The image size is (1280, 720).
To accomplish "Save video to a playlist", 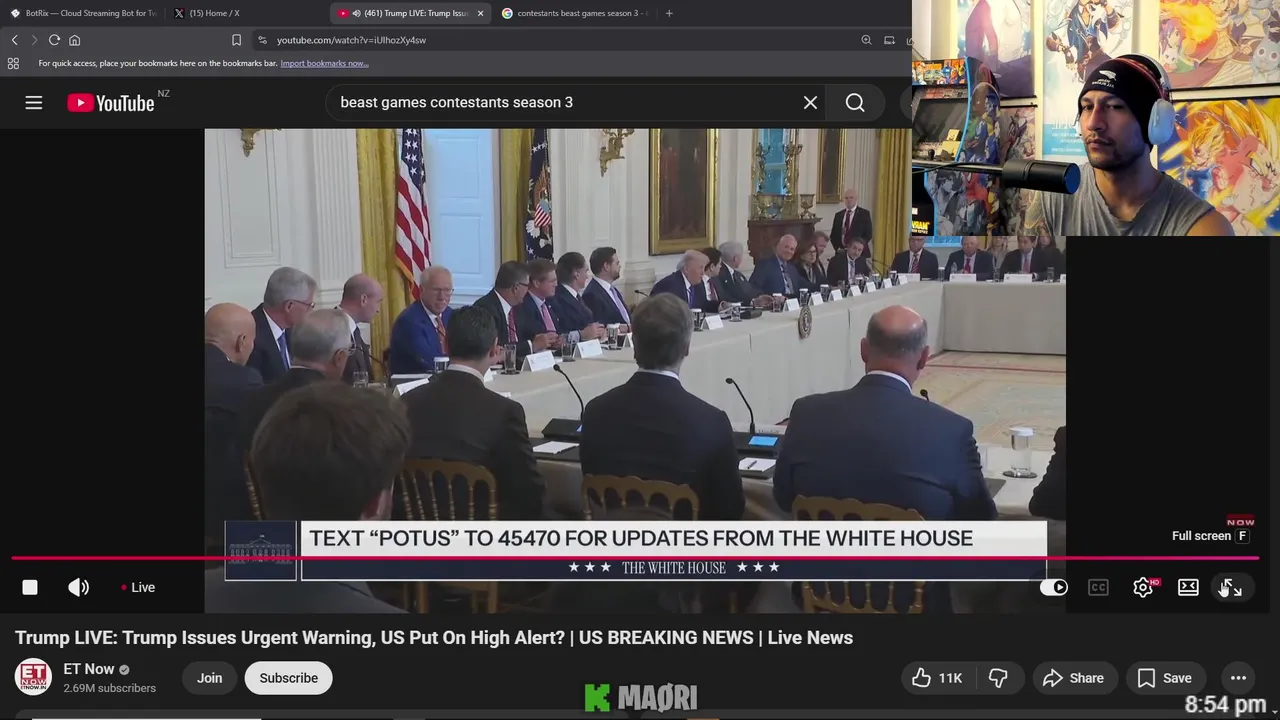I will pyautogui.click(x=1165, y=678).
